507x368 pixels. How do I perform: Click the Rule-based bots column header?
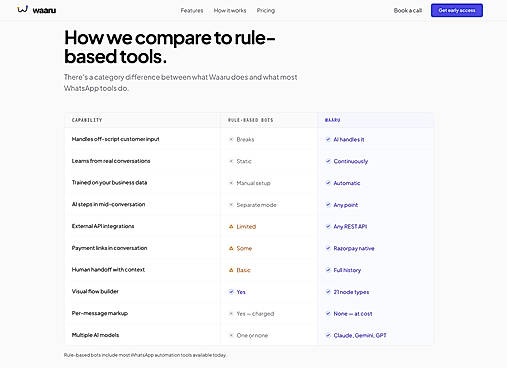(x=251, y=120)
